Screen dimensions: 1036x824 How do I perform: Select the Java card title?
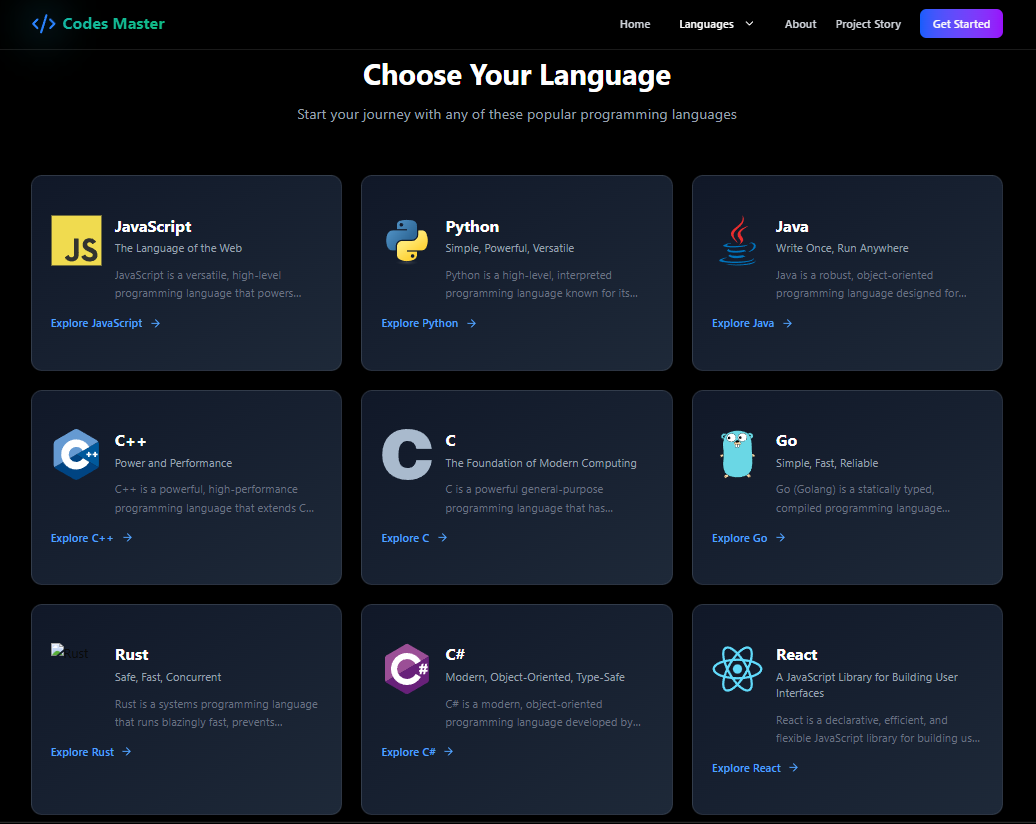(792, 227)
